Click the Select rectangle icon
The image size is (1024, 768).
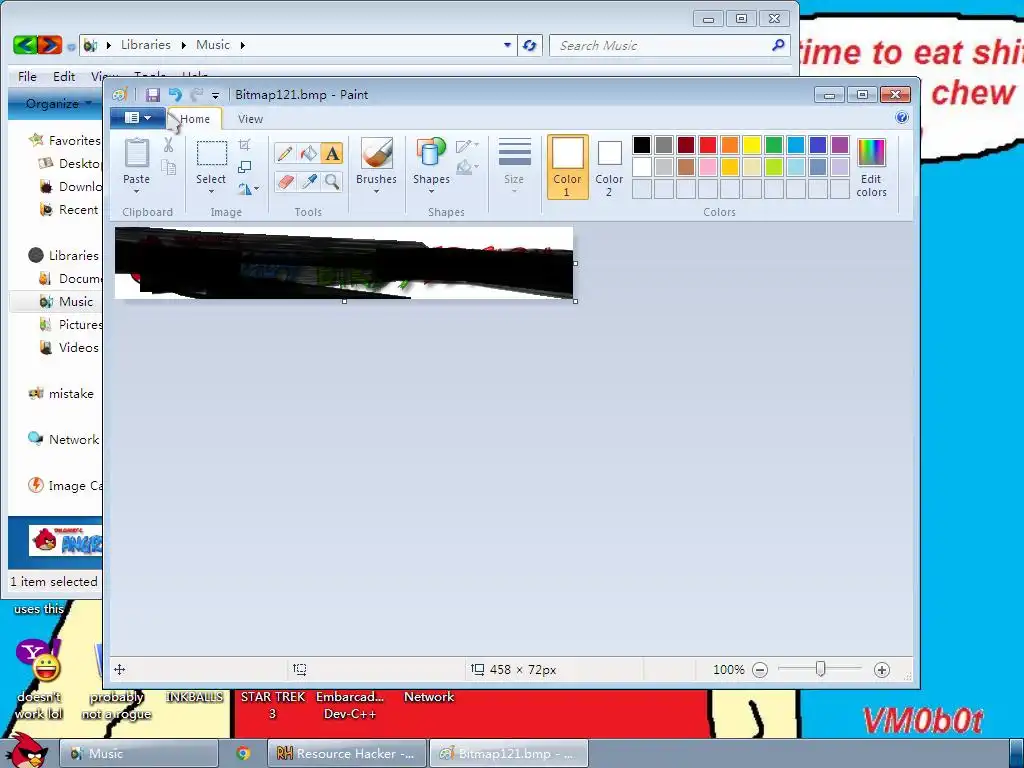coord(212,153)
